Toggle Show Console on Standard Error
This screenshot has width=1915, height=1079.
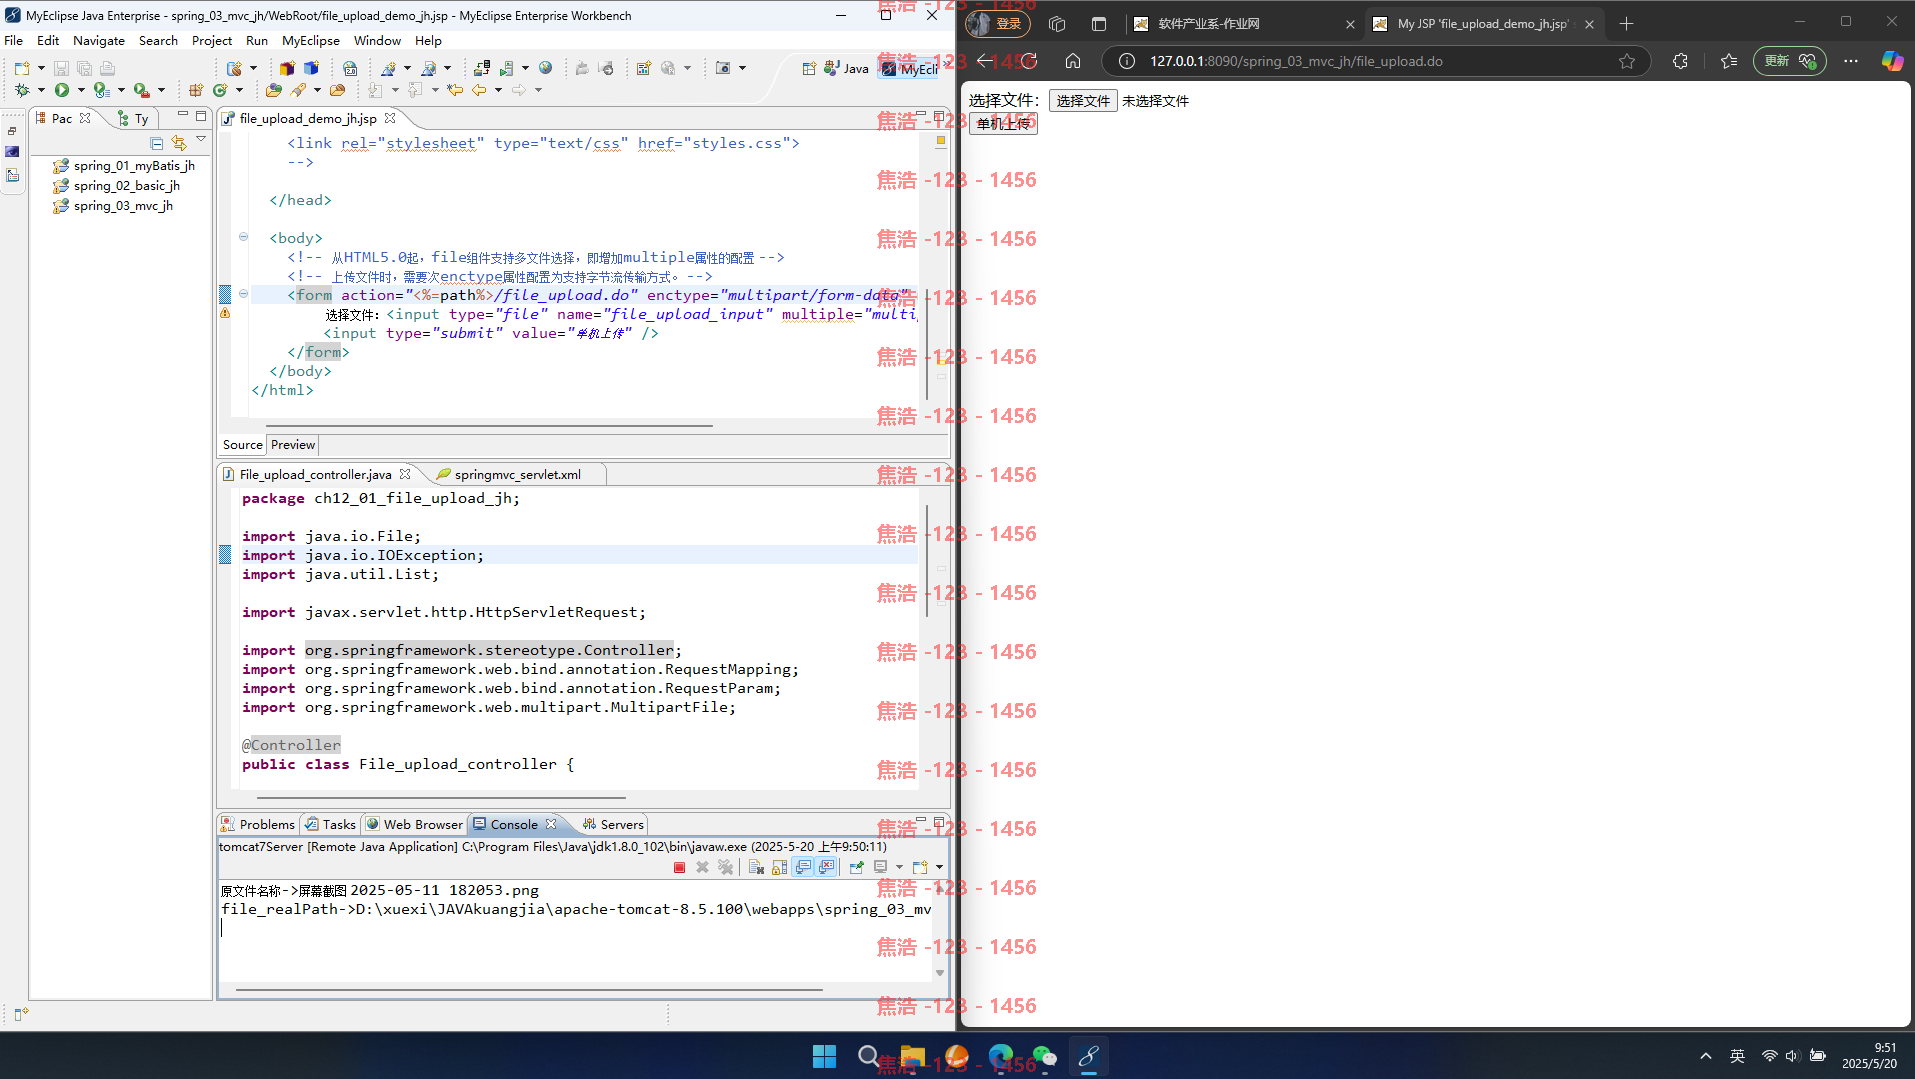pyautogui.click(x=826, y=867)
